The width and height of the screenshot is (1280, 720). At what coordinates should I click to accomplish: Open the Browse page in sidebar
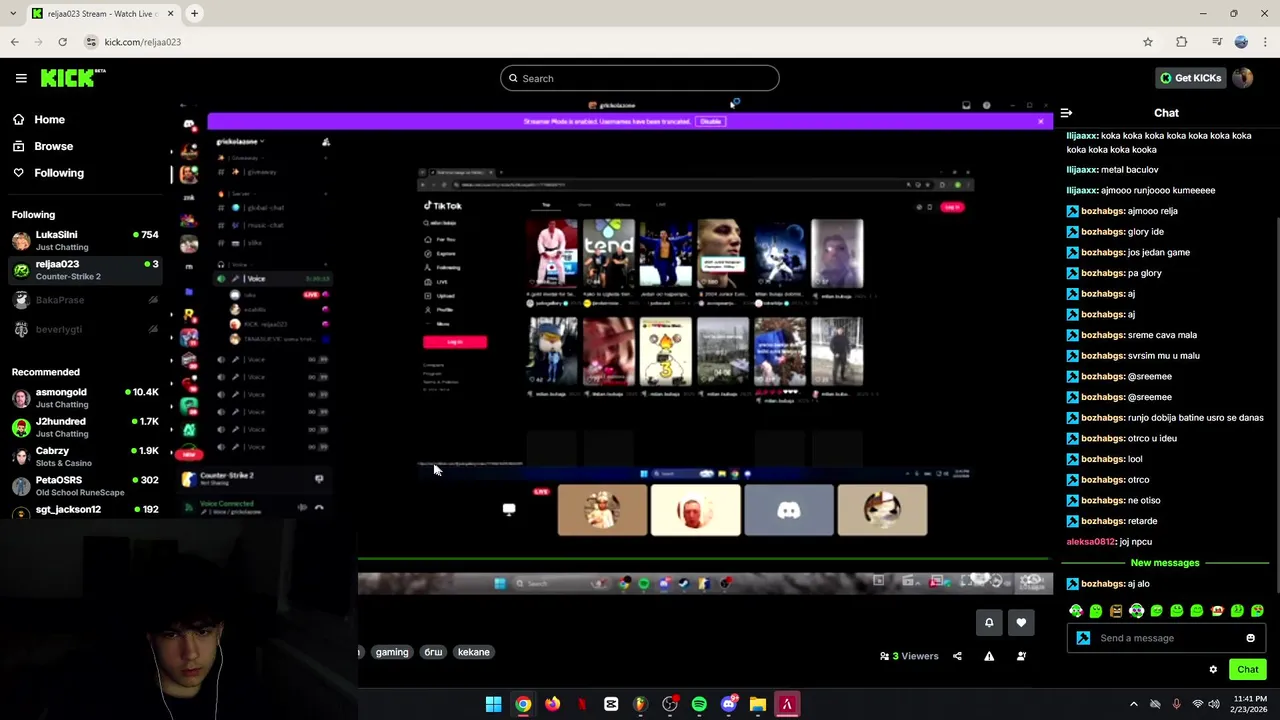[53, 146]
